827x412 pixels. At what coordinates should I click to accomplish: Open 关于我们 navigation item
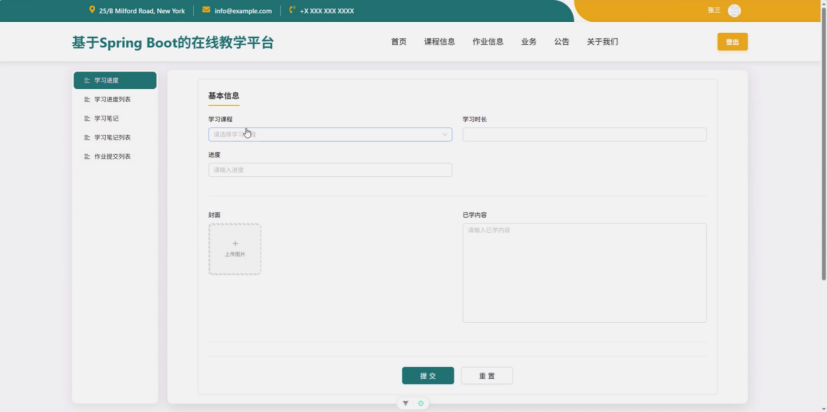coord(602,42)
